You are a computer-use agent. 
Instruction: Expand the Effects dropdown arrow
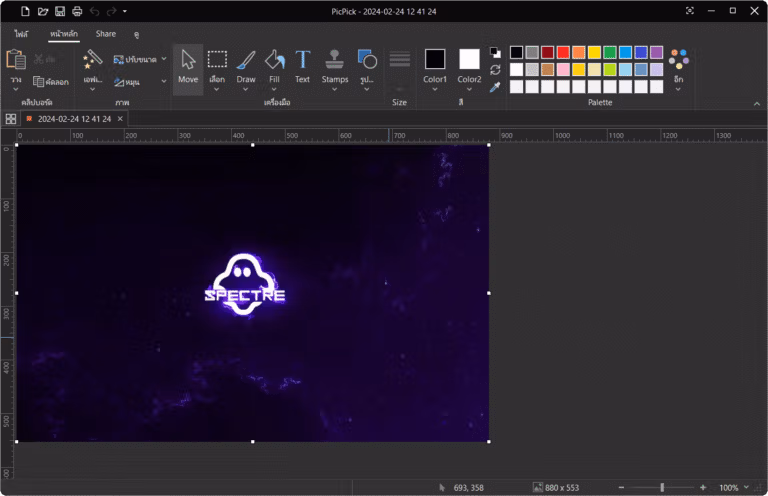(92, 89)
